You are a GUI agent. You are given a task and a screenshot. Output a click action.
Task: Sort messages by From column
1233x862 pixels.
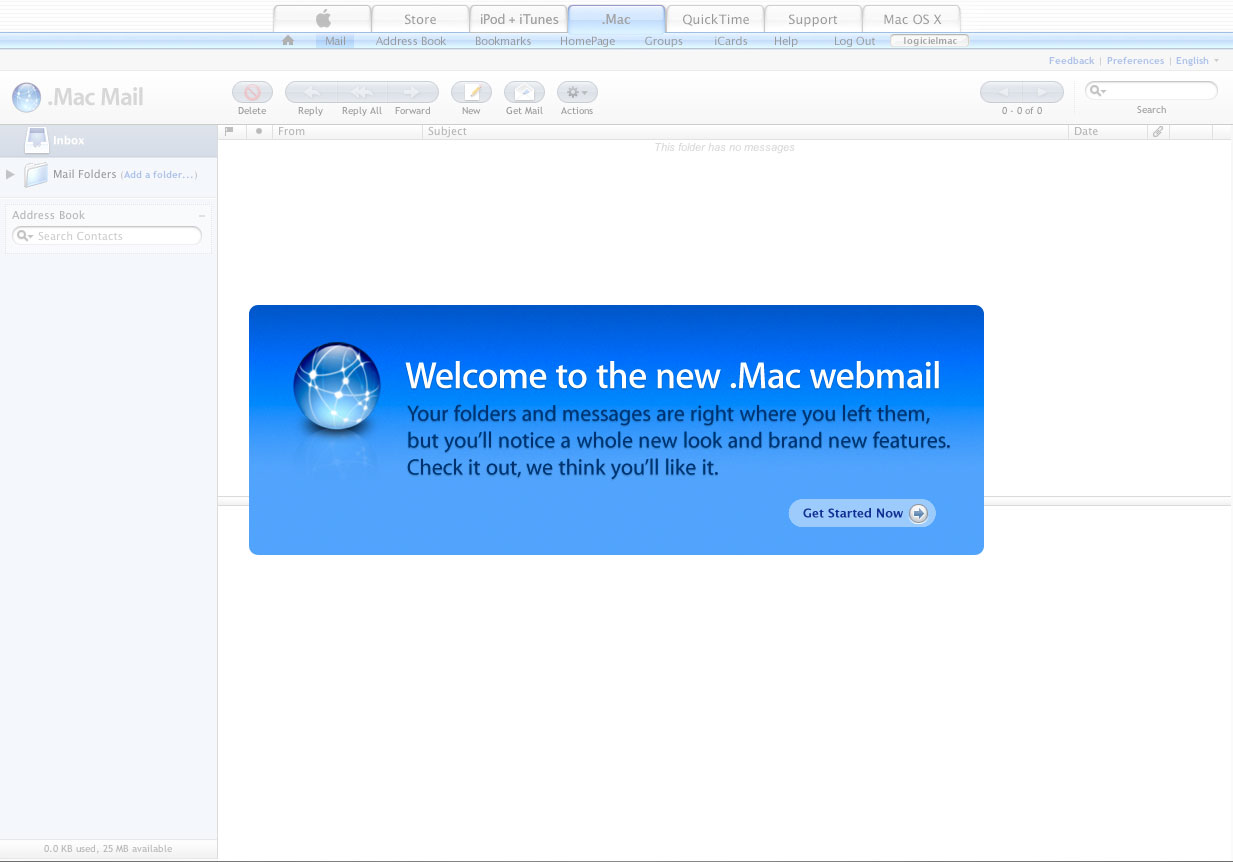pyautogui.click(x=347, y=131)
